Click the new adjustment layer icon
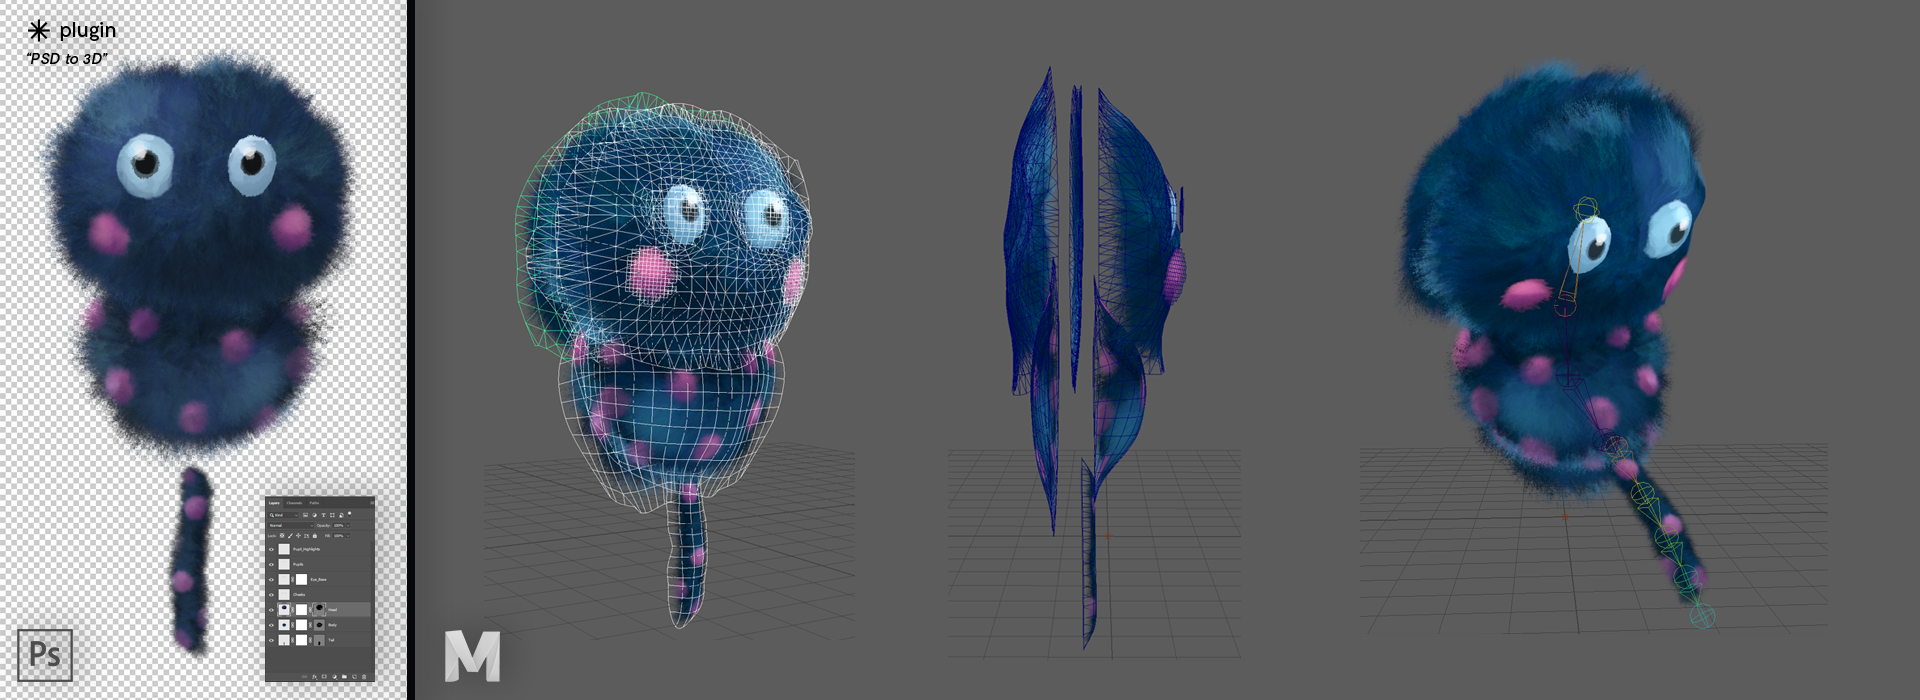The height and width of the screenshot is (700, 1920). [334, 677]
